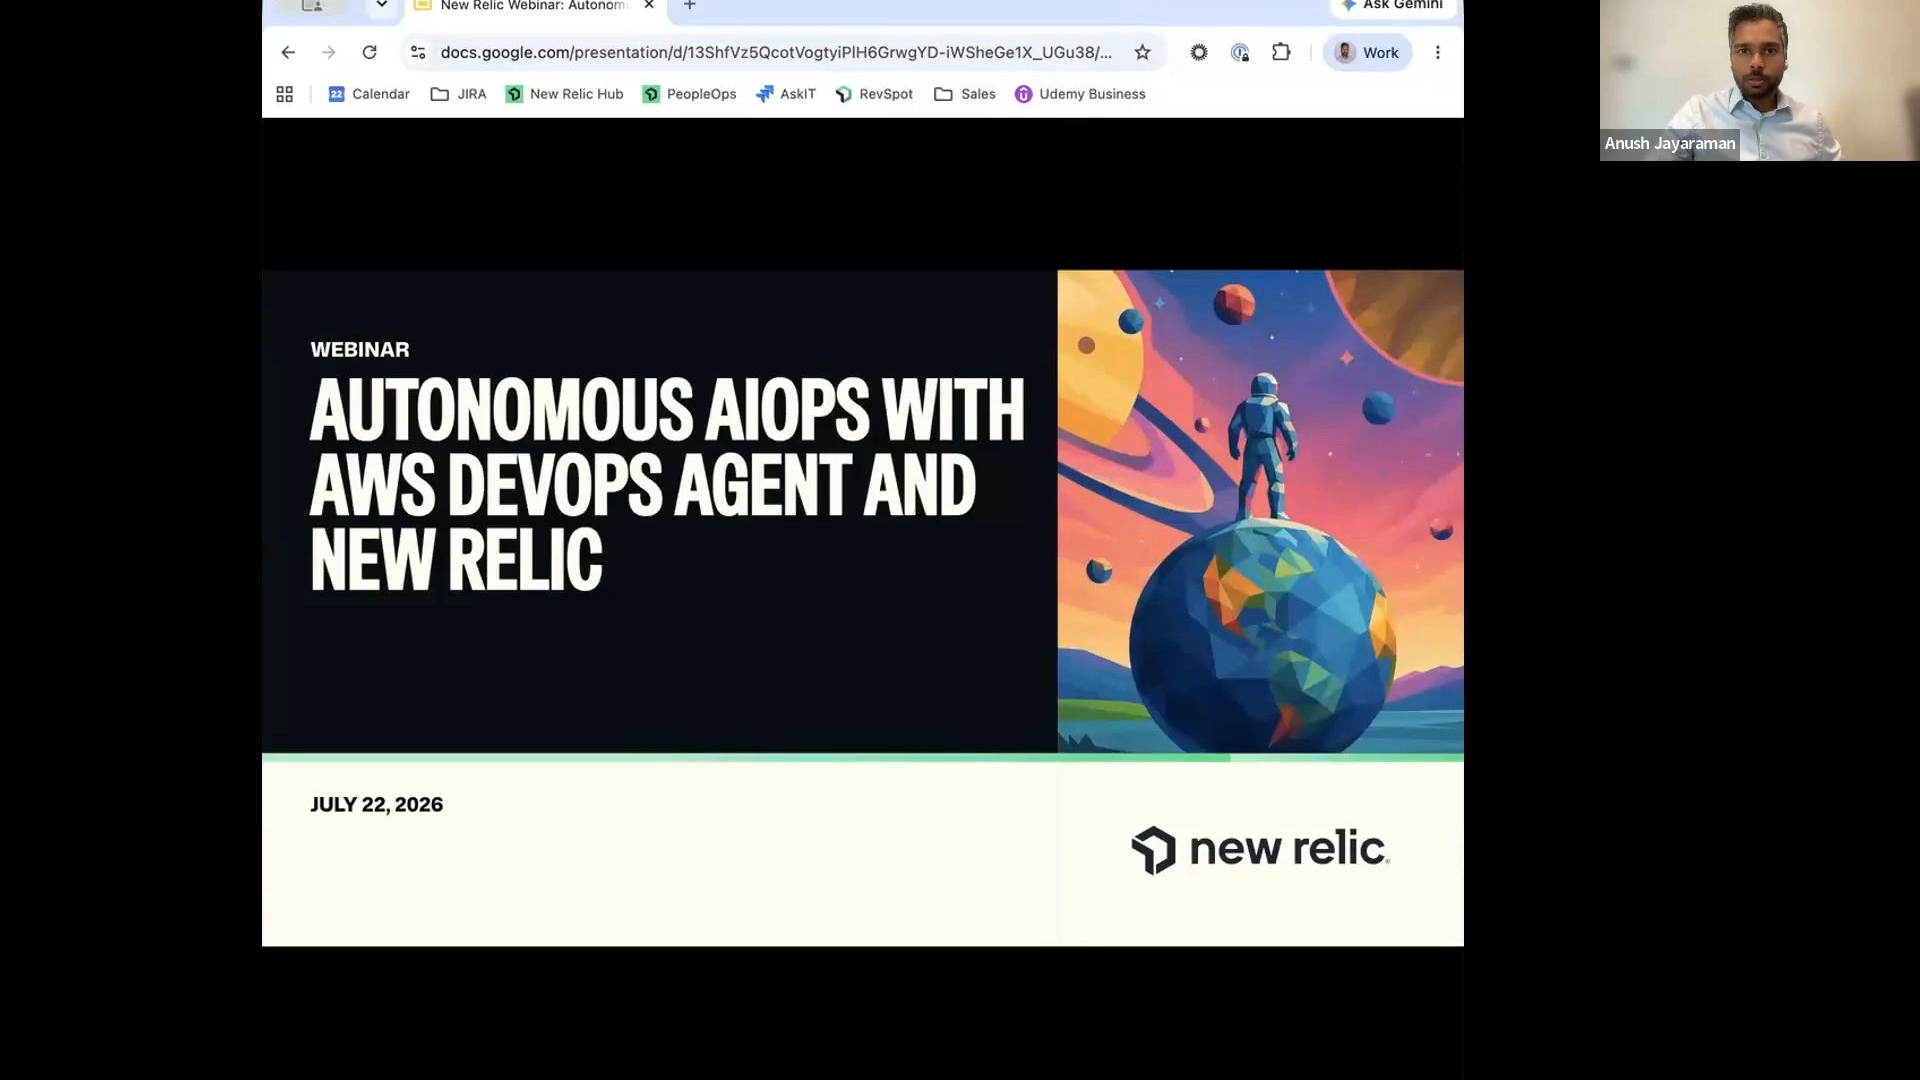Open the Sales bookmarks folder
Image resolution: width=1920 pixels, height=1080 pixels.
[965, 94]
